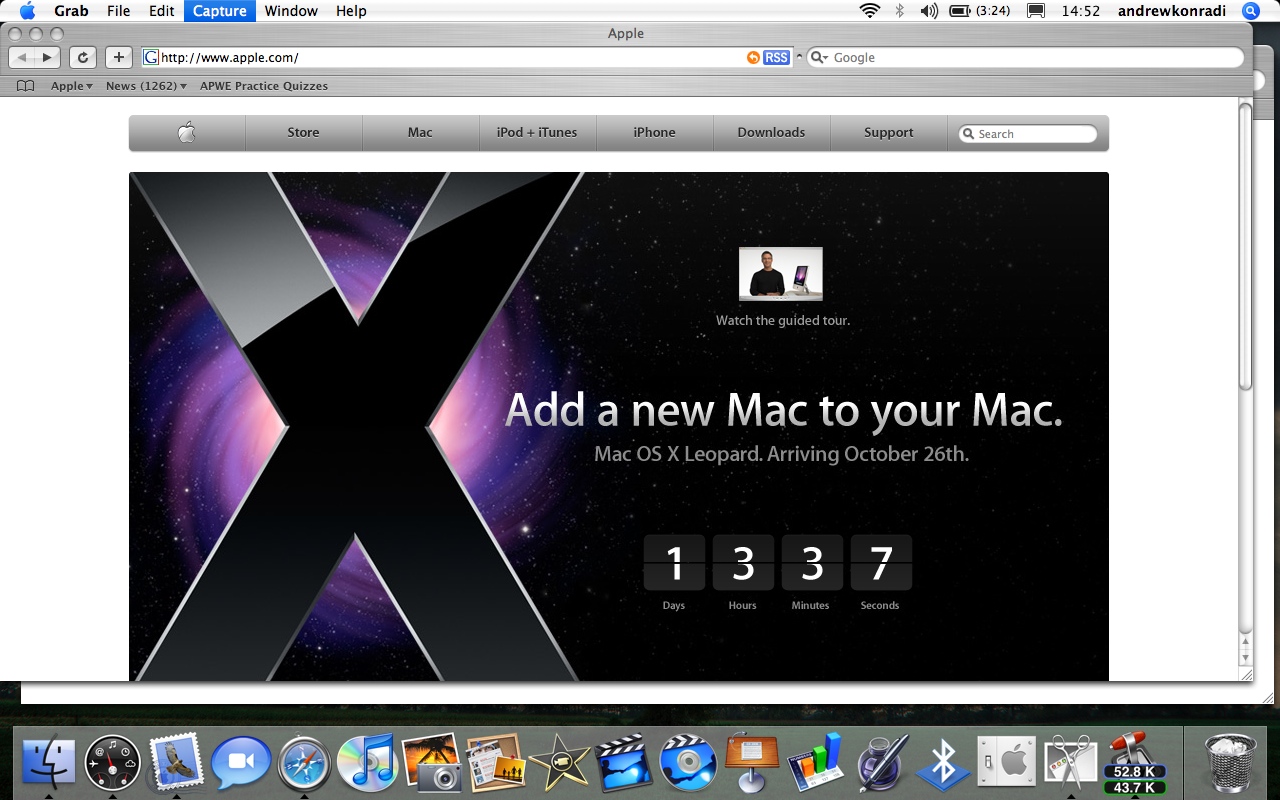Open the File menu
This screenshot has width=1280, height=800.
(118, 11)
